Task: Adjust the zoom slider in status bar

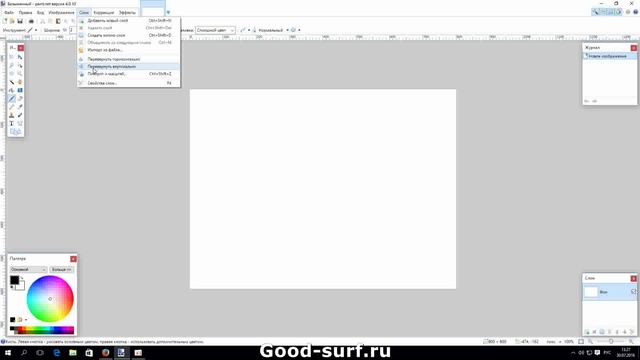Action: [611, 341]
